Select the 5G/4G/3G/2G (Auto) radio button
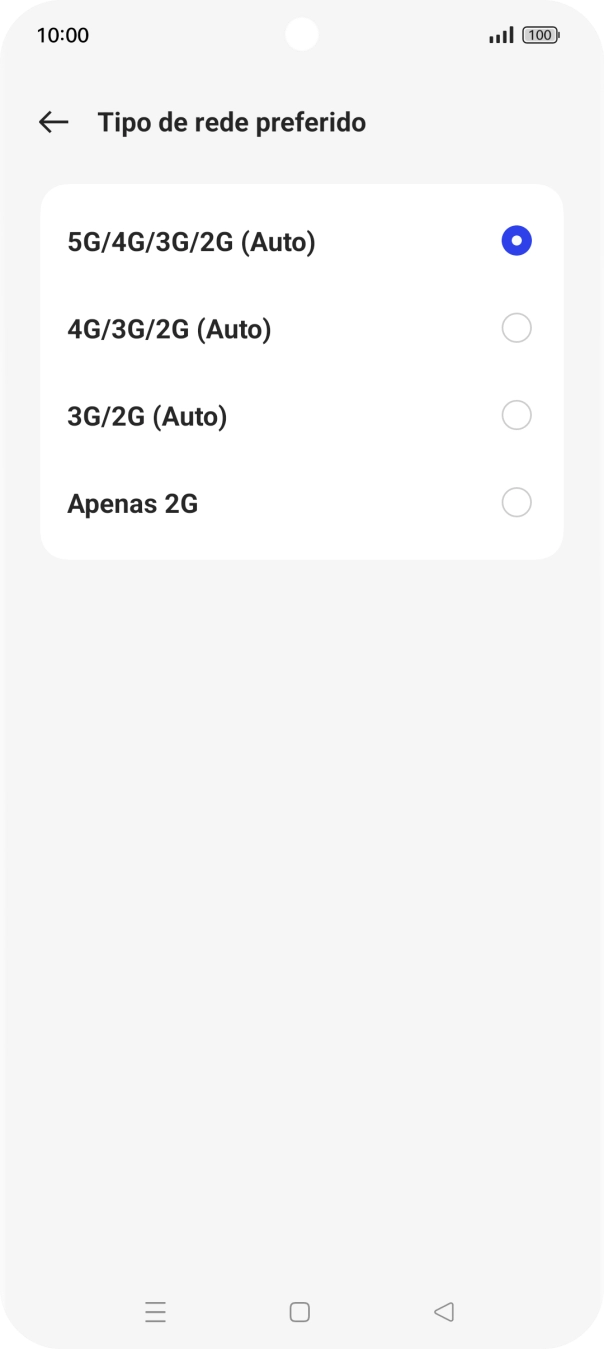 pos(516,241)
